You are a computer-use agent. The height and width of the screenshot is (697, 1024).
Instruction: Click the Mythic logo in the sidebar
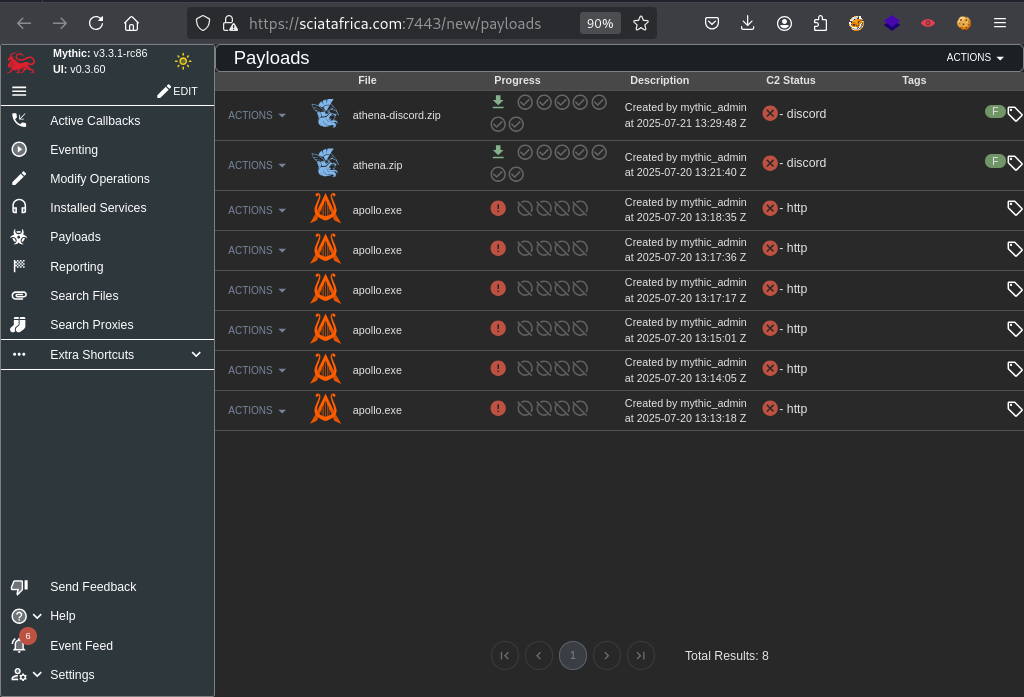tap(21, 62)
